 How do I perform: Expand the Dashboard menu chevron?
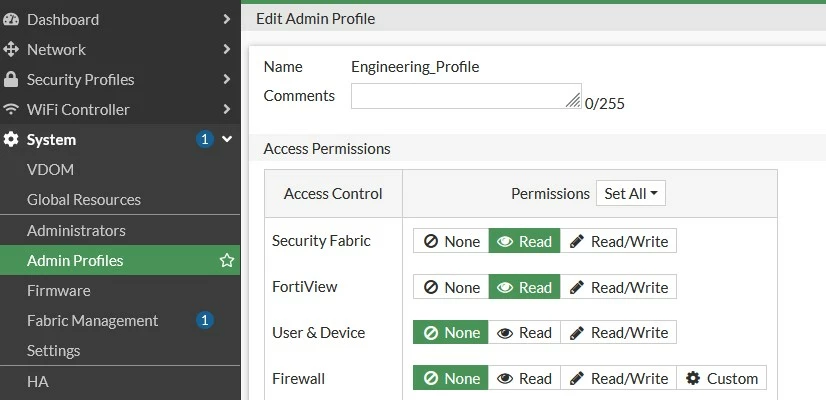tap(227, 19)
